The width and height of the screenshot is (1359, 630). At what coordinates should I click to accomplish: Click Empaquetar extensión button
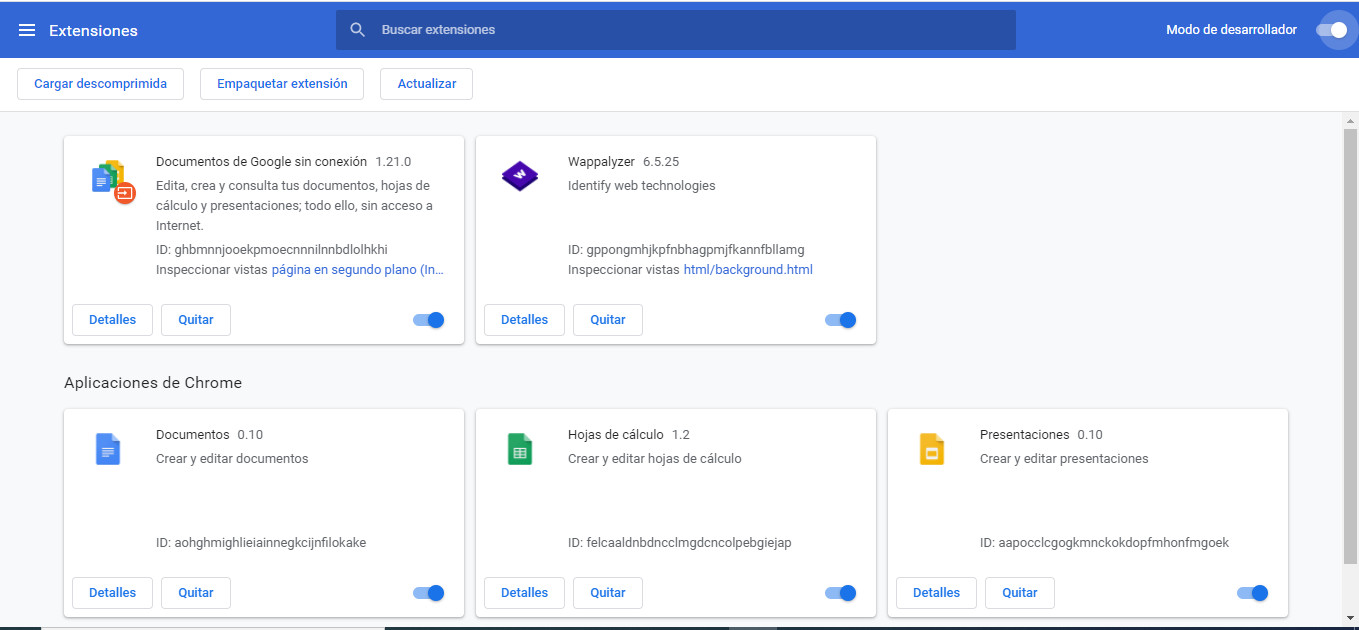coord(282,84)
